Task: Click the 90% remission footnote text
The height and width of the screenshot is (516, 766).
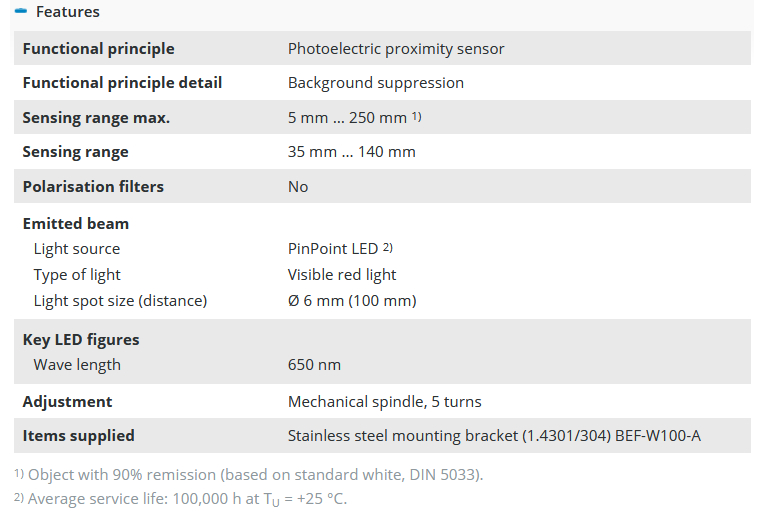Action: point(255,474)
